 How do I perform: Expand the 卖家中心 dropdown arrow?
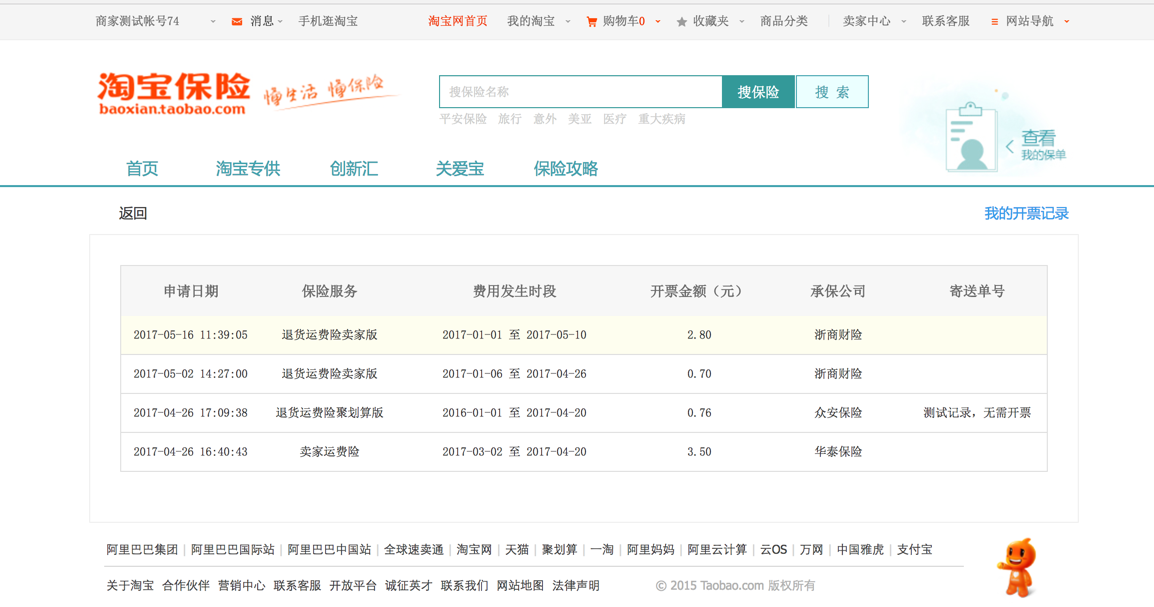click(x=904, y=21)
